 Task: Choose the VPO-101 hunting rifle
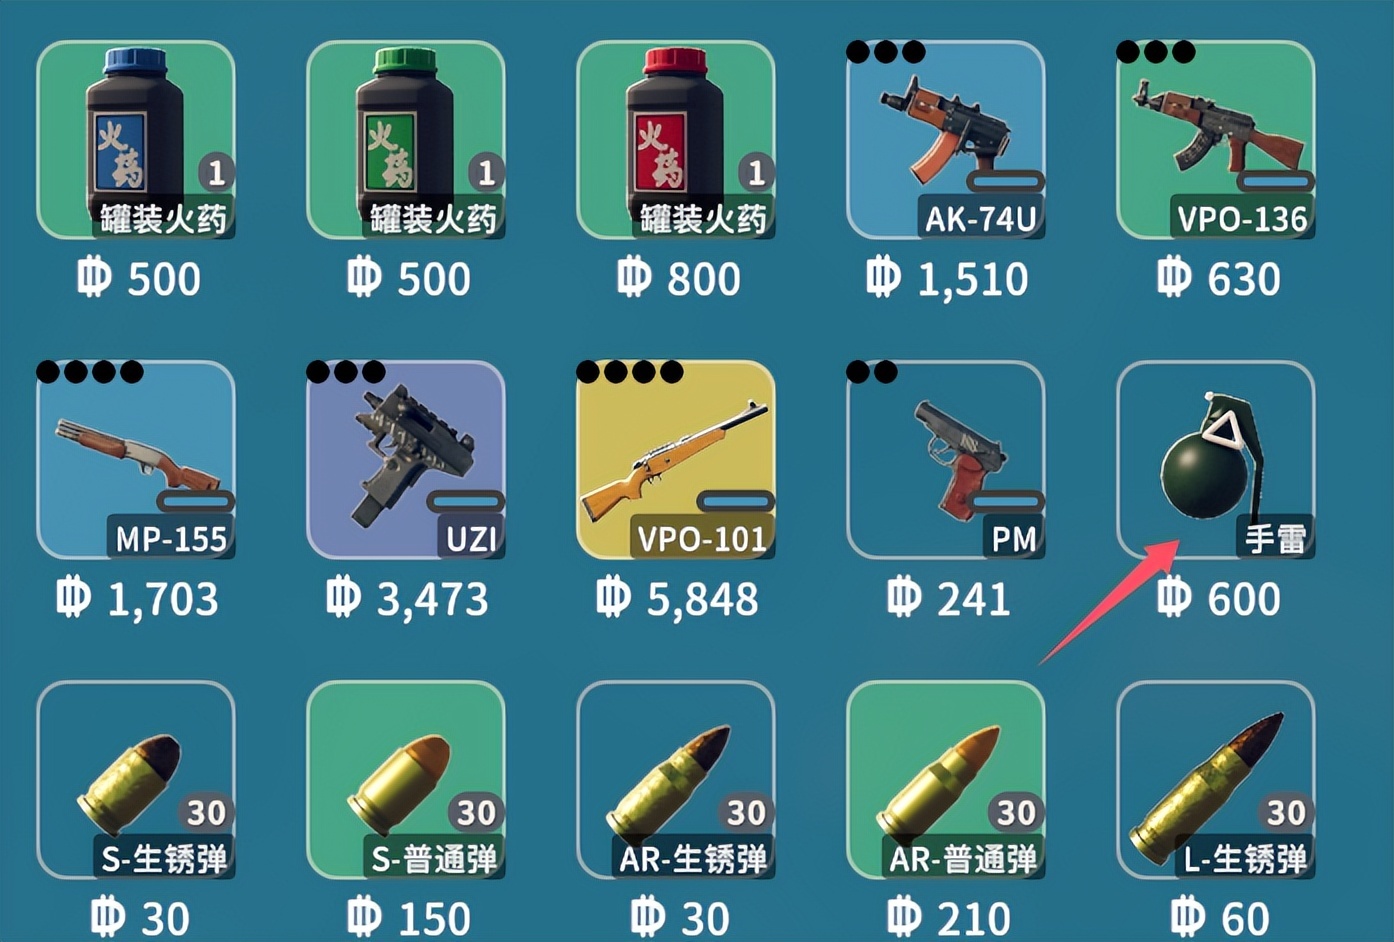point(676,460)
